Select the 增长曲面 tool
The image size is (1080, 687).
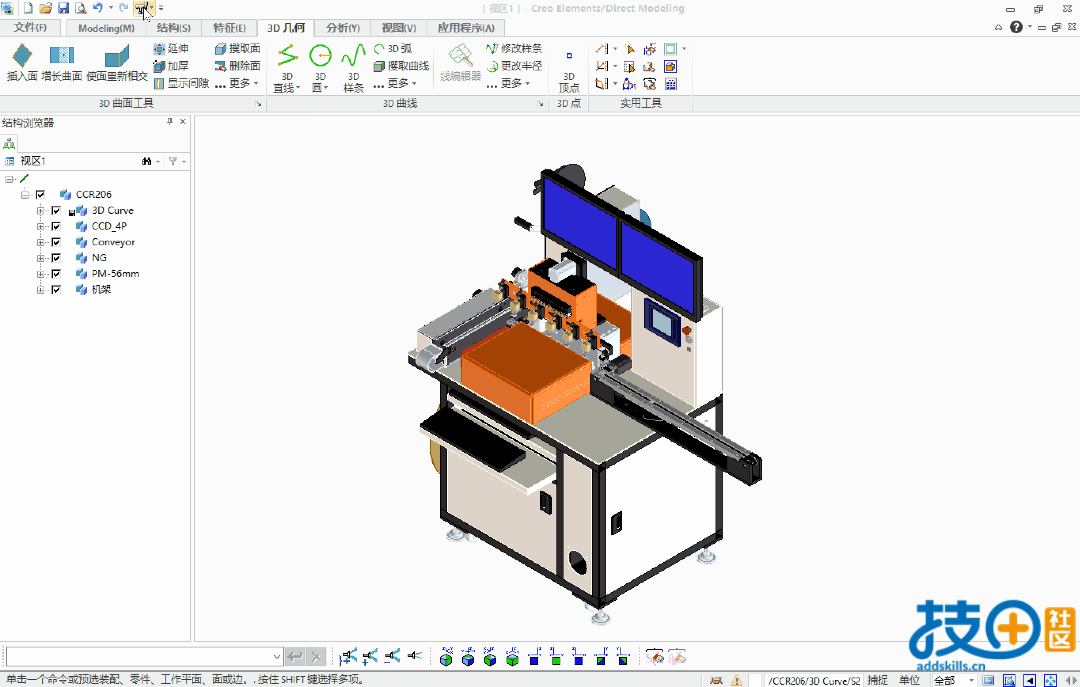tap(61, 62)
